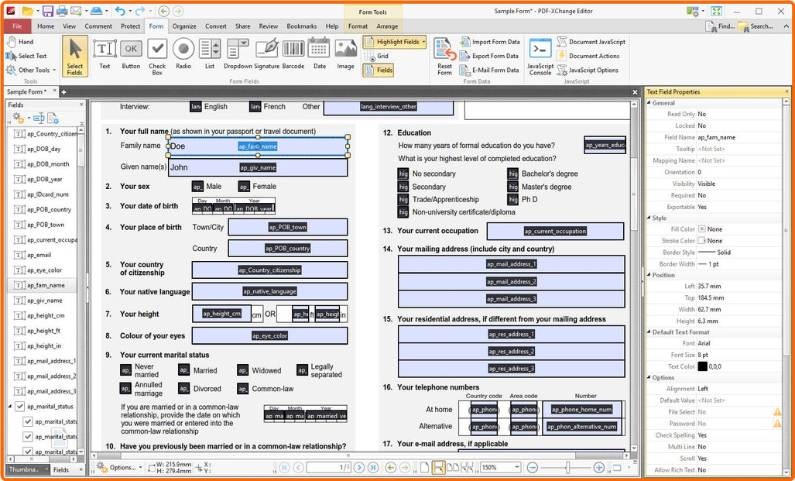Click the Search button

[x=756, y=26]
